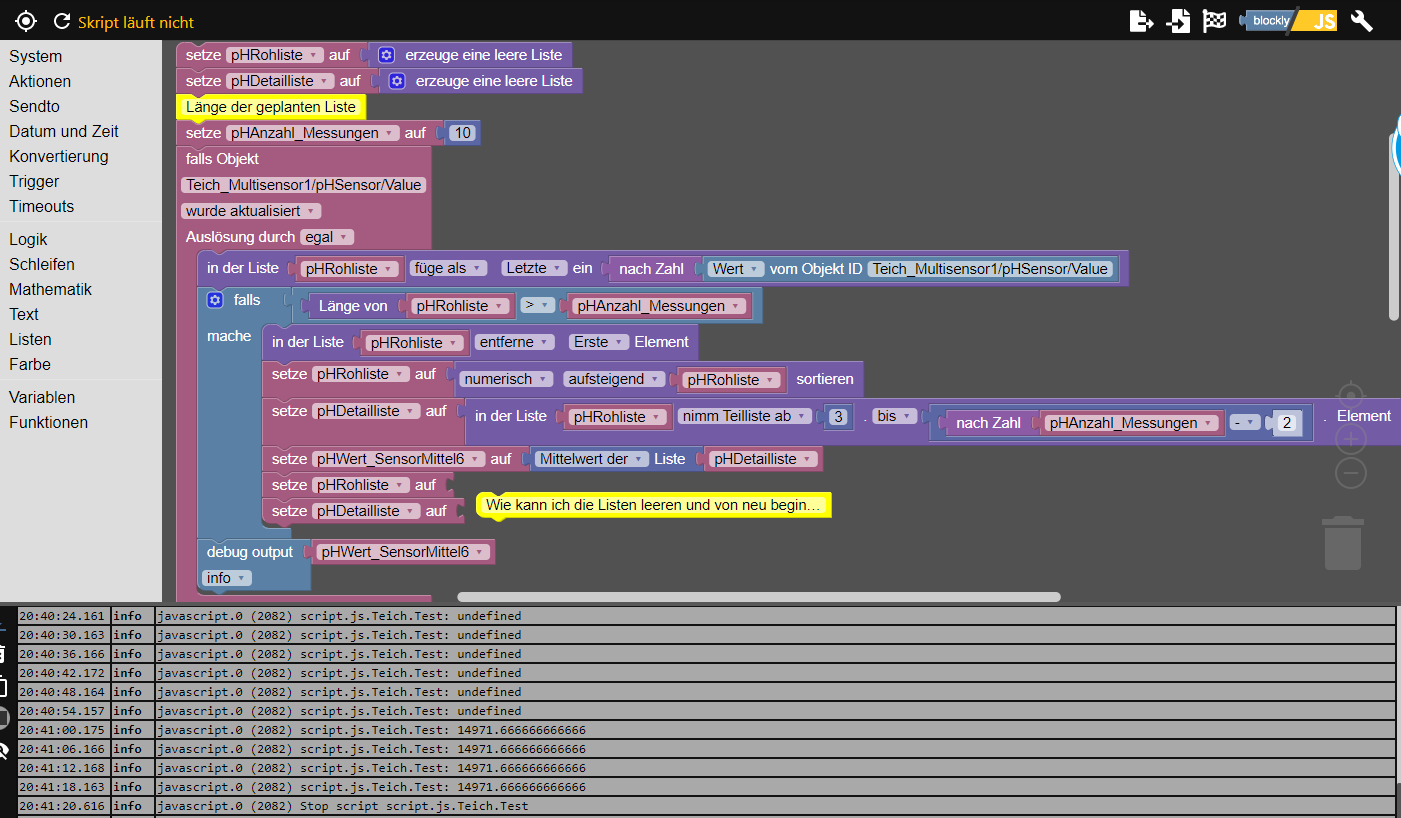Open the Datum und Zeit category
The image size is (1401, 818).
point(64,132)
